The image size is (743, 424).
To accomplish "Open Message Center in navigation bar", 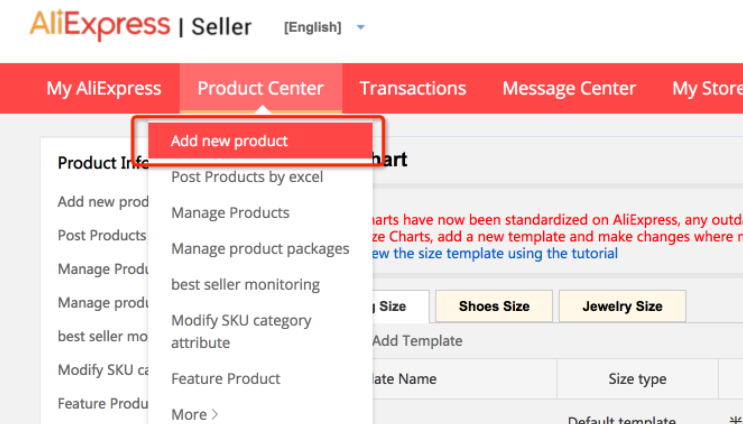I will point(568,88).
